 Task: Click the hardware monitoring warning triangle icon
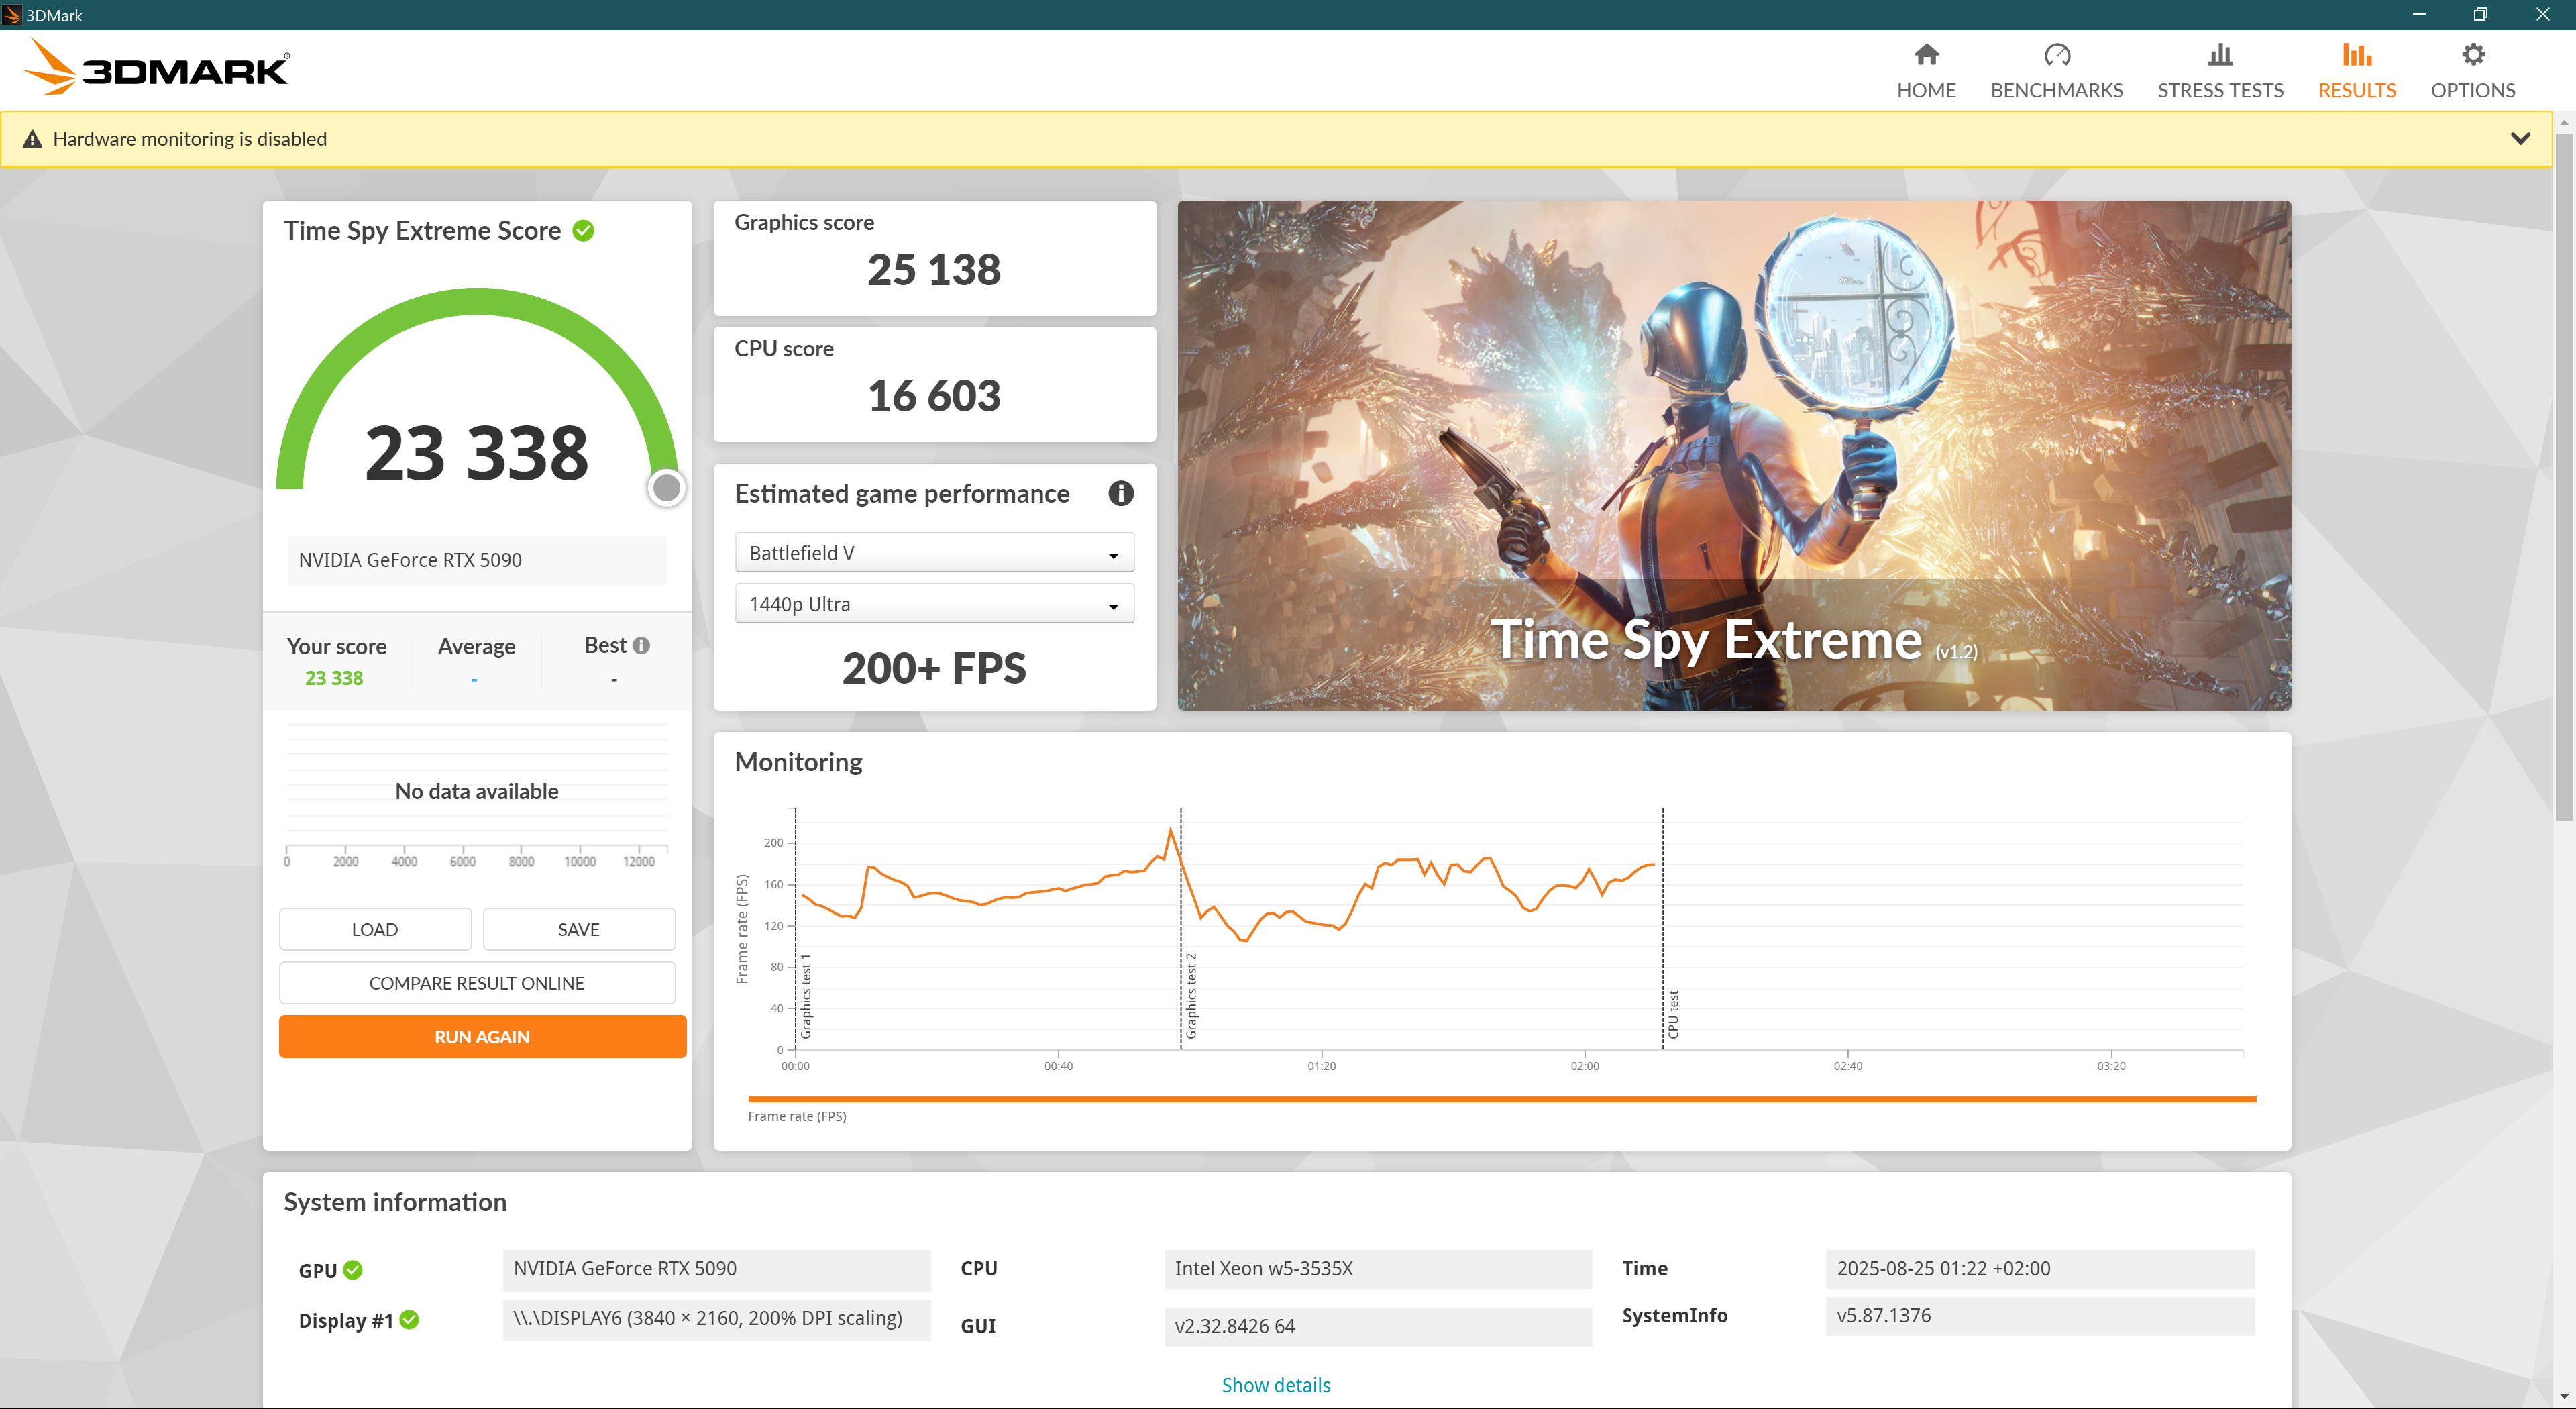[32, 139]
